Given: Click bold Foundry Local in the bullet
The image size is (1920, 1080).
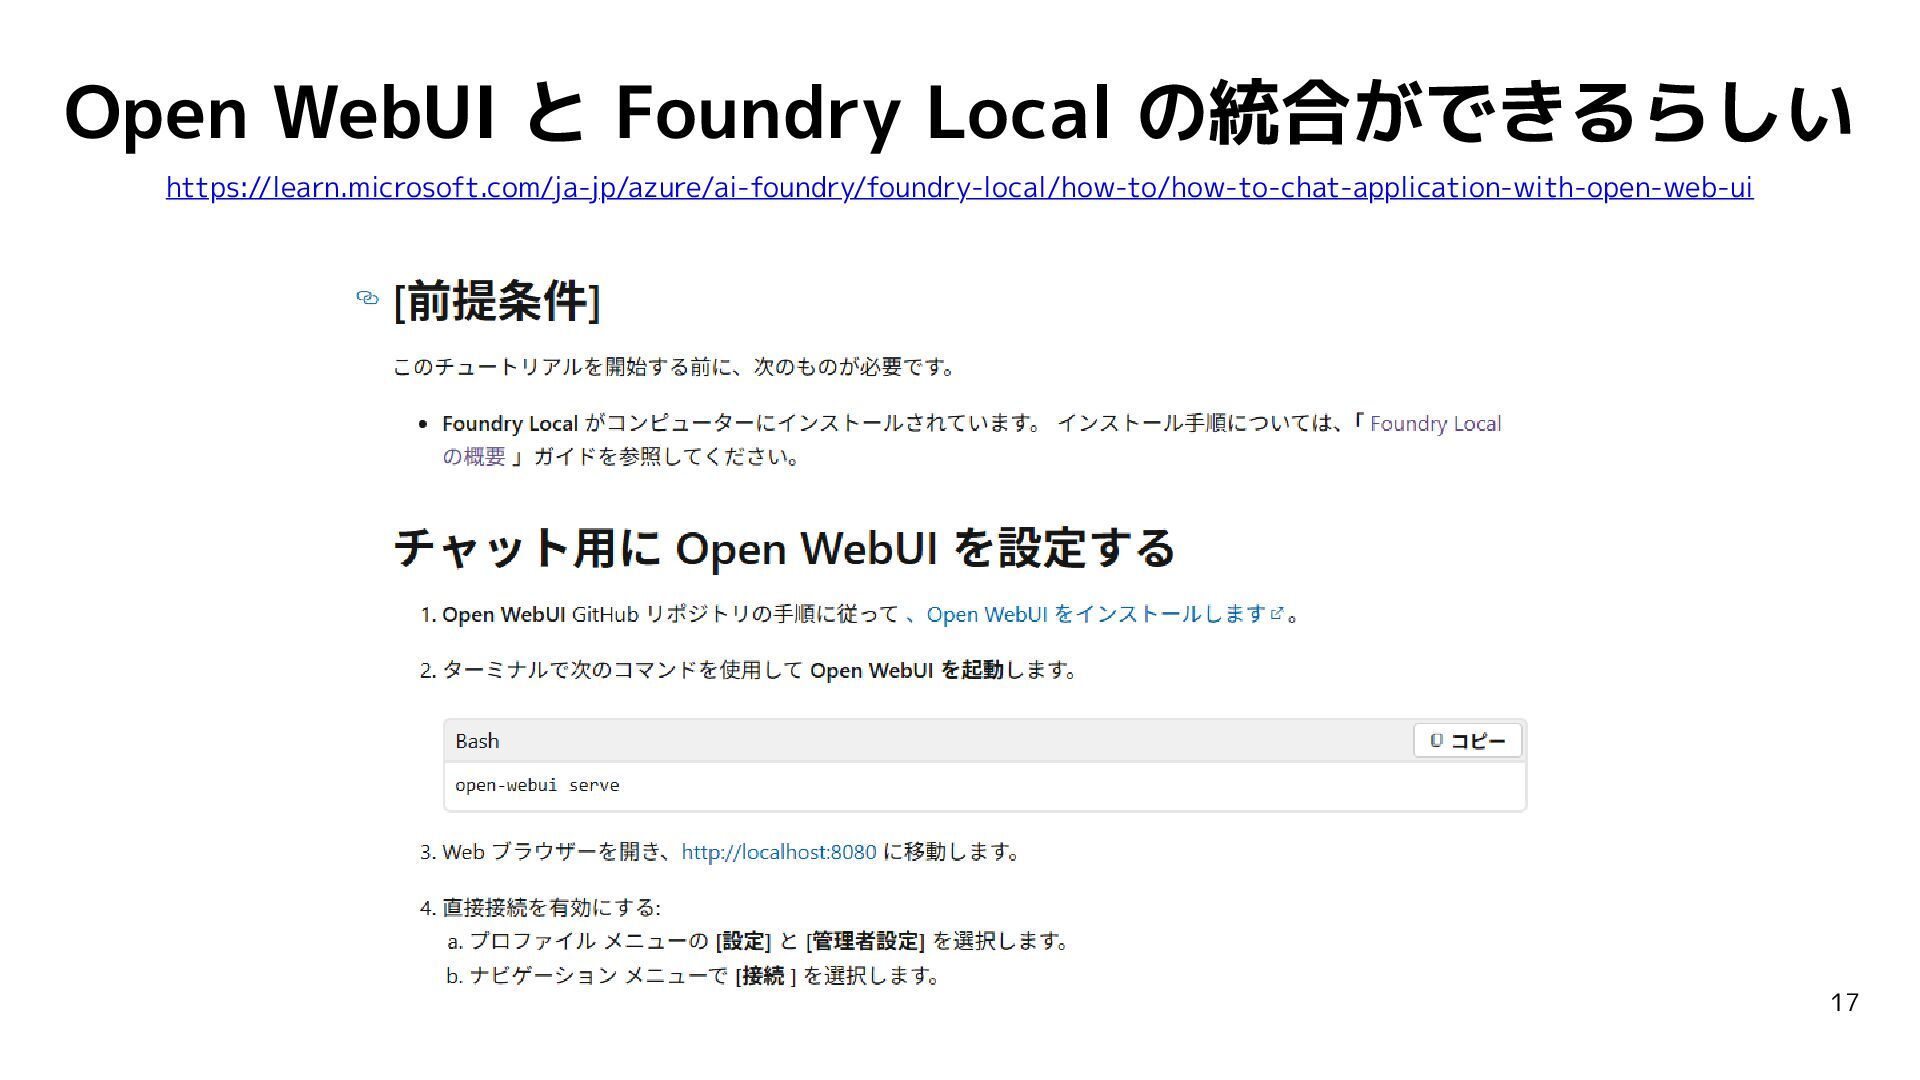Looking at the screenshot, I should (510, 424).
